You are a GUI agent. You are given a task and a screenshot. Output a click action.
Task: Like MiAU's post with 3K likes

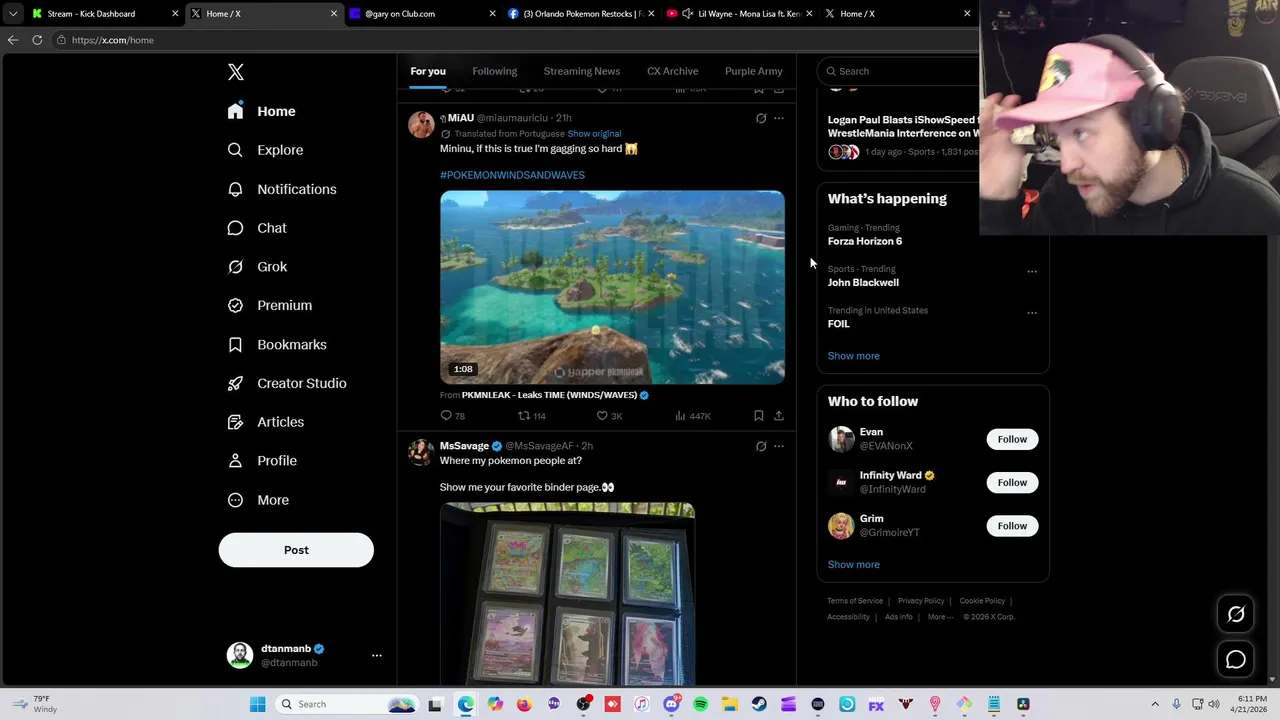point(609,416)
